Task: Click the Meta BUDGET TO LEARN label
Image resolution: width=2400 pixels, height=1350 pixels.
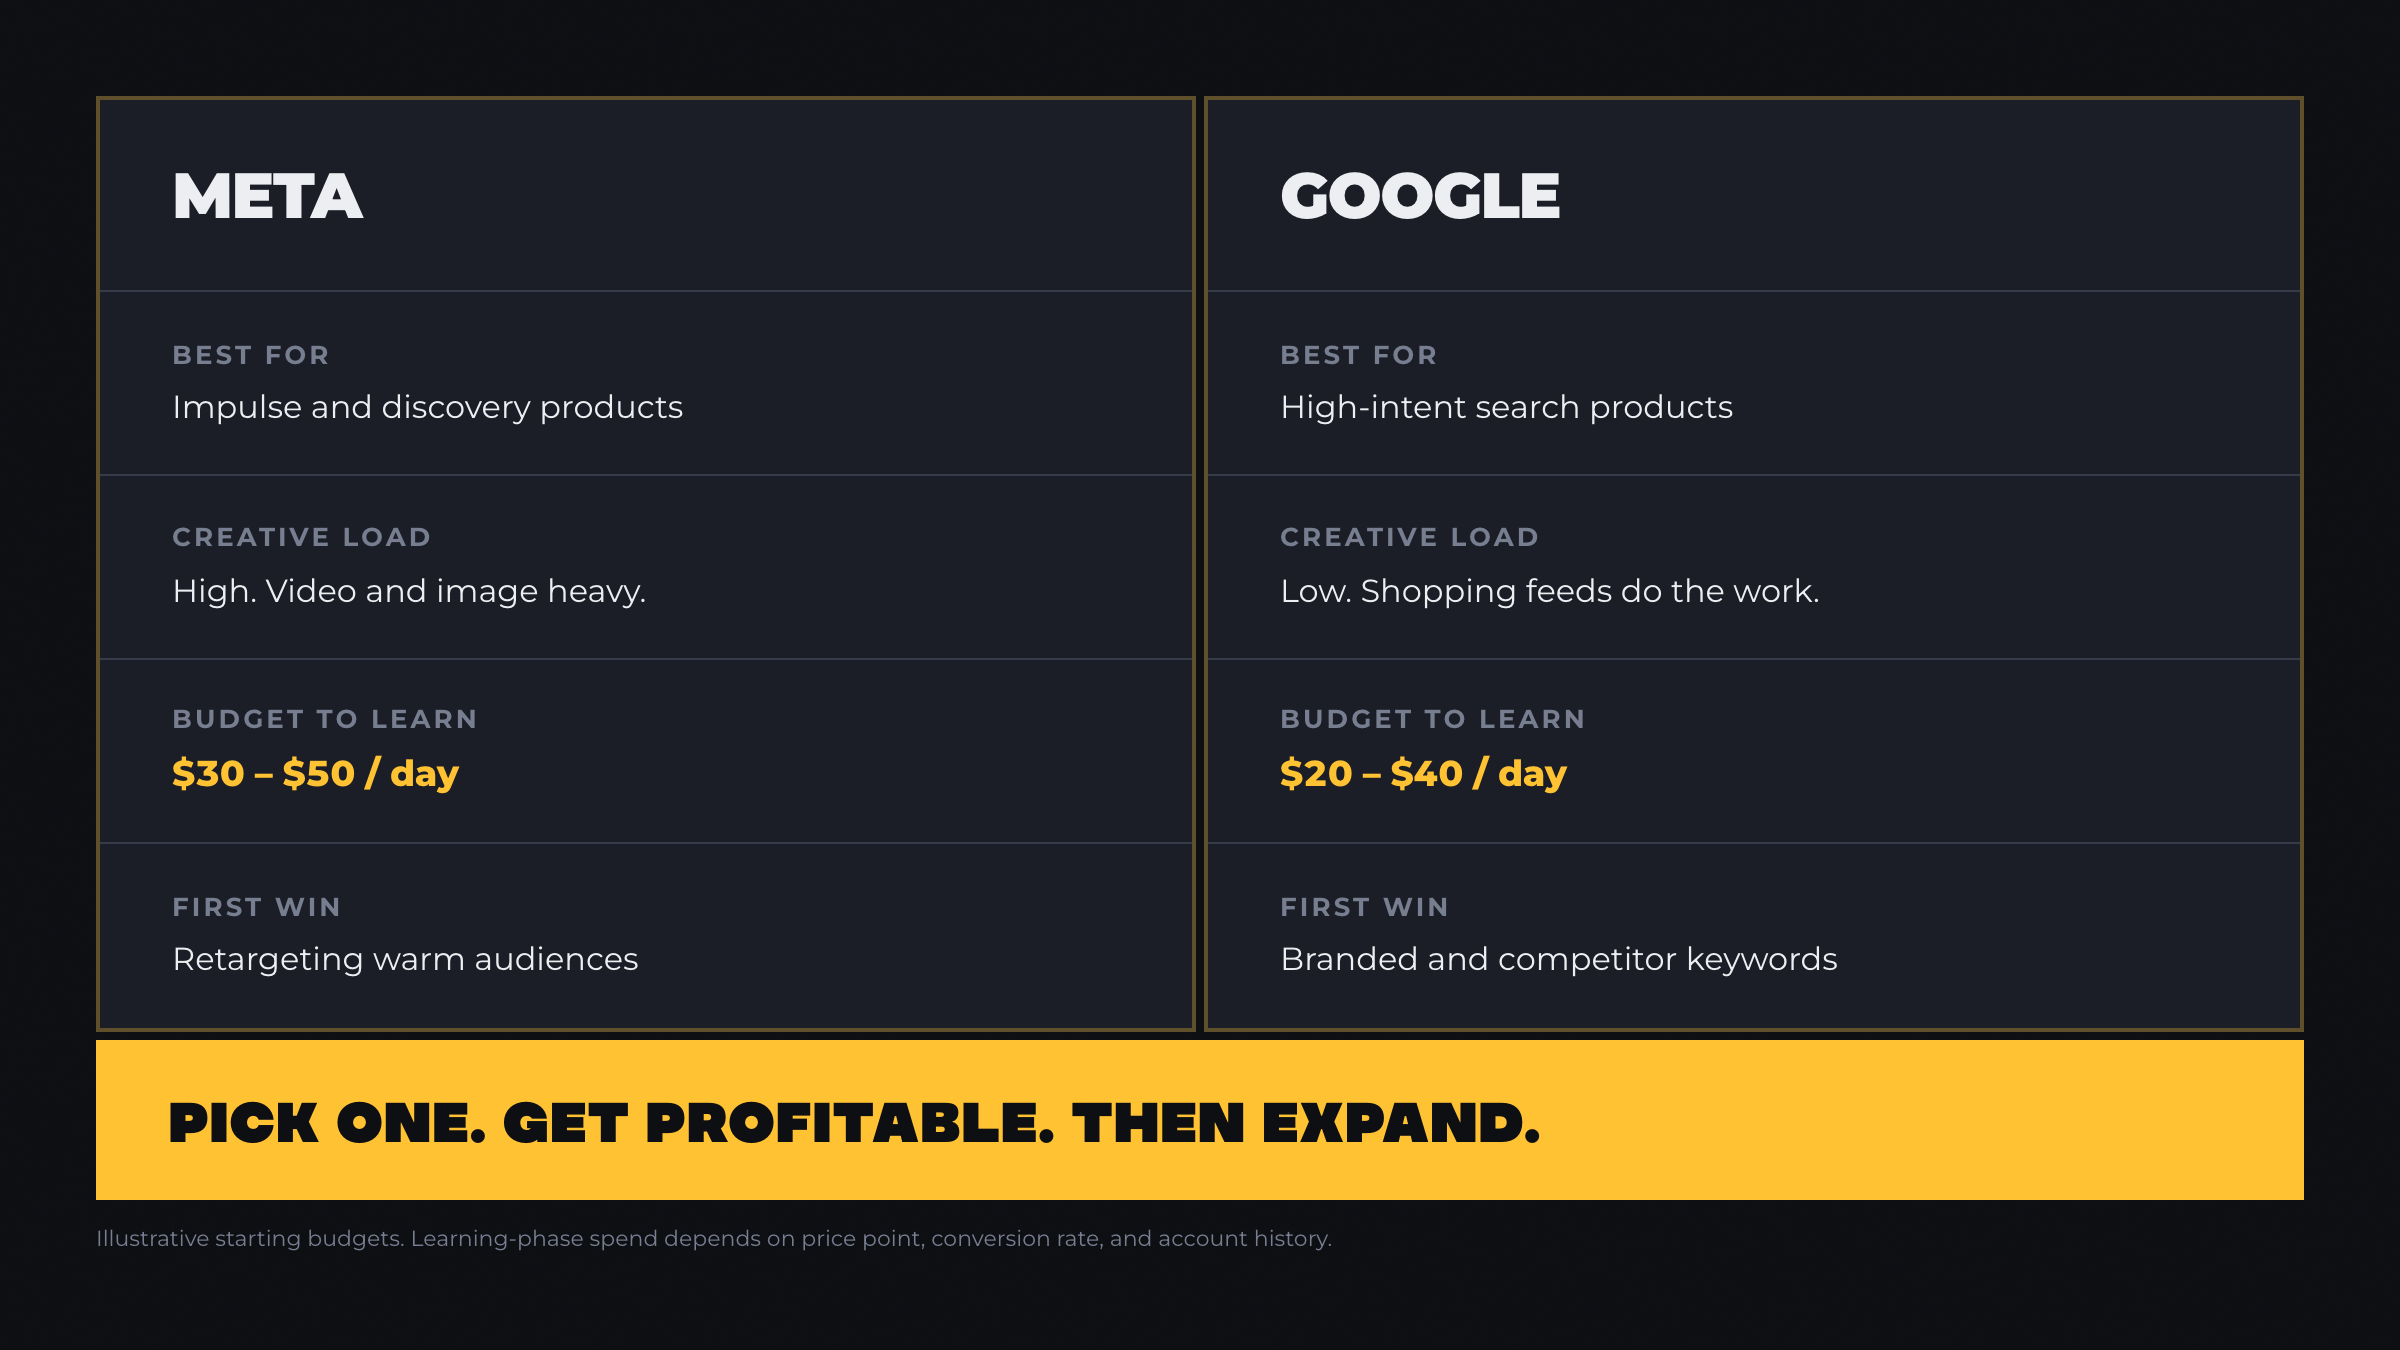Action: [x=325, y=719]
